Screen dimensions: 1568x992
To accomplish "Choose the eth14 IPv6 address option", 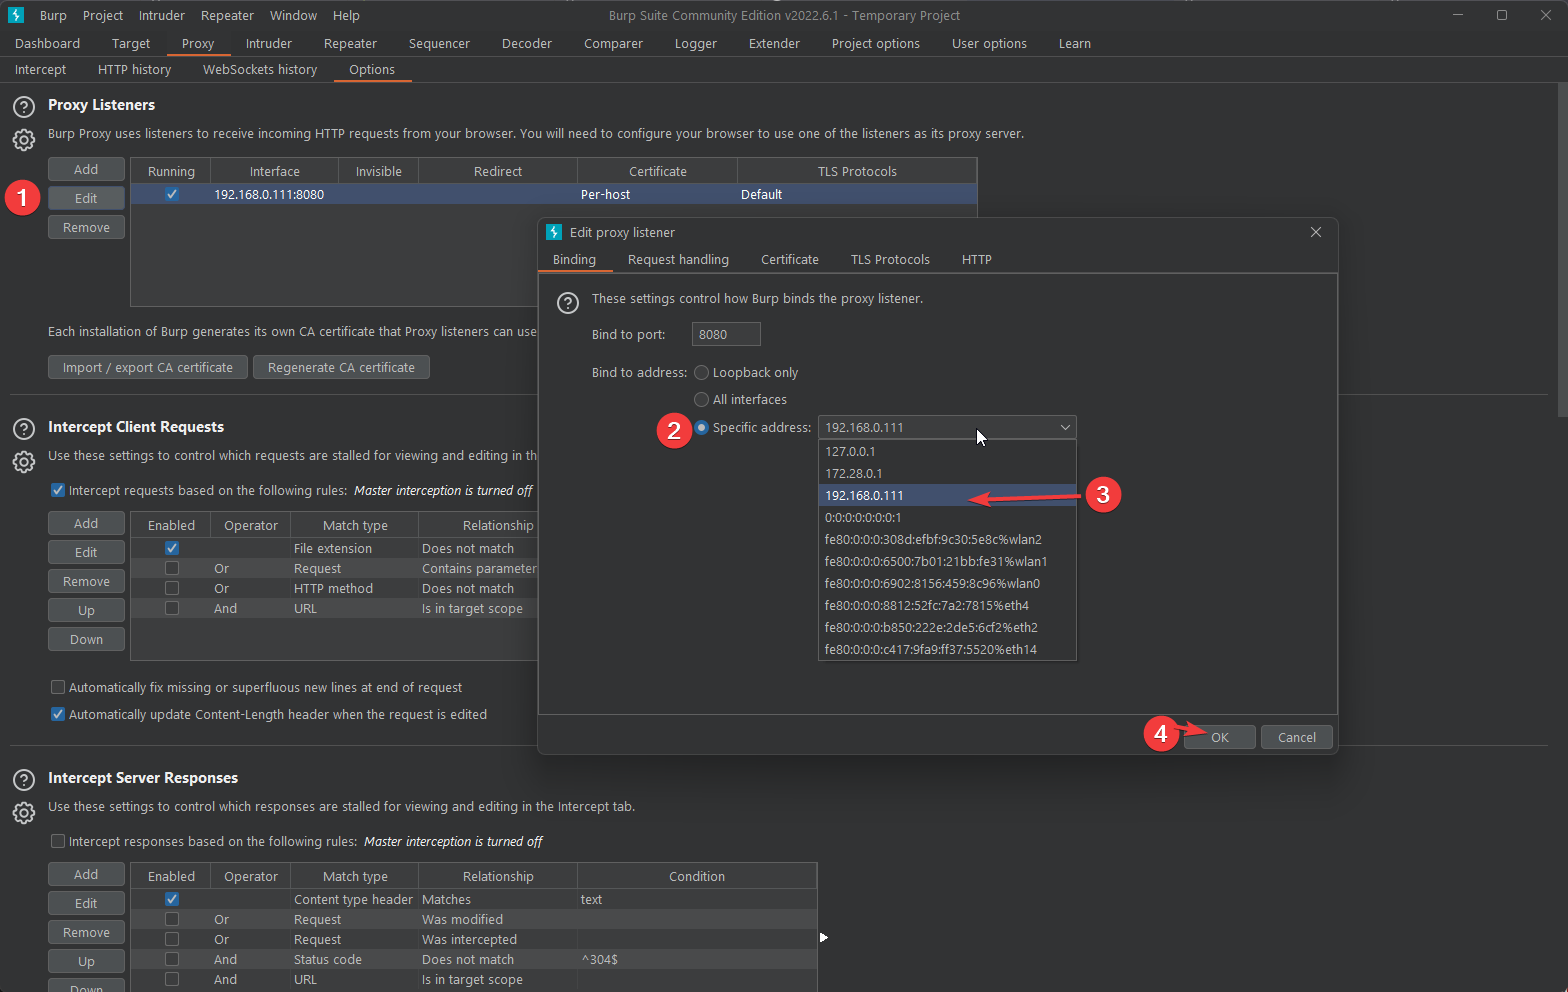I will pyautogui.click(x=947, y=649).
